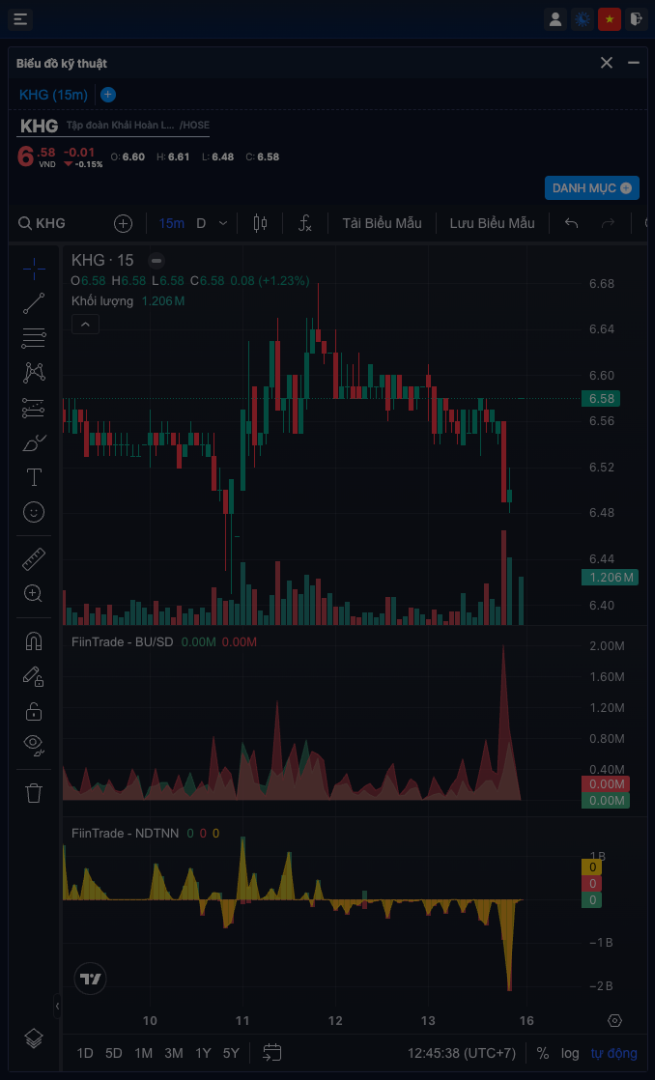This screenshot has height=1080, width=655.
Task: Select the XABCD pattern tool
Action: click(34, 373)
